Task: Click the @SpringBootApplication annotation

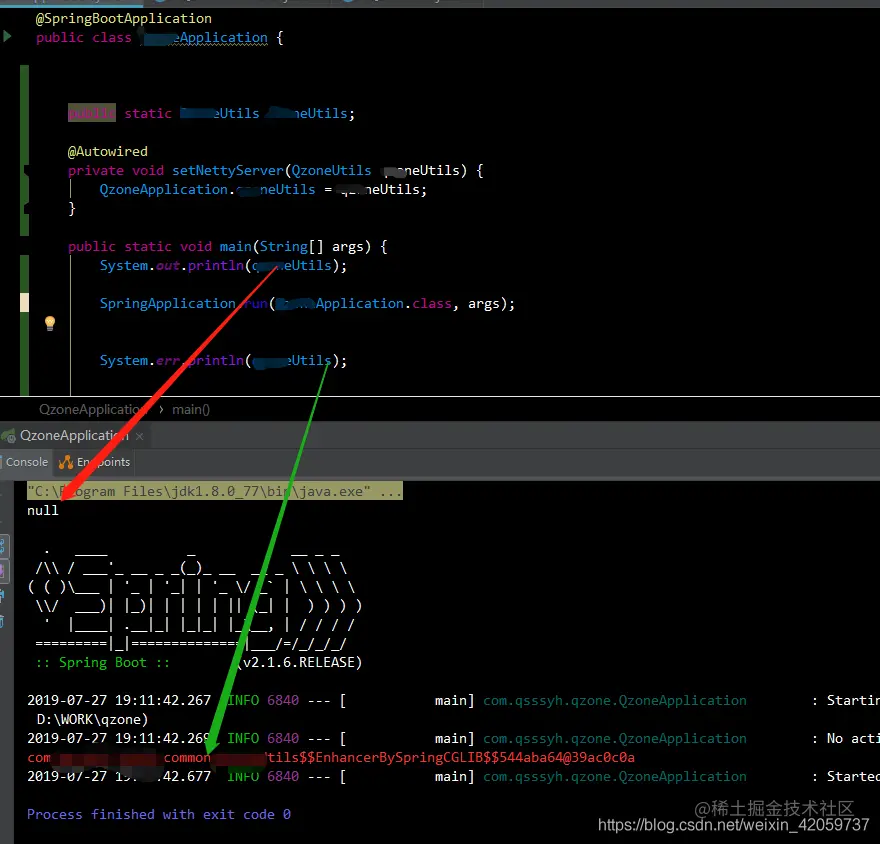Action: [x=123, y=19]
